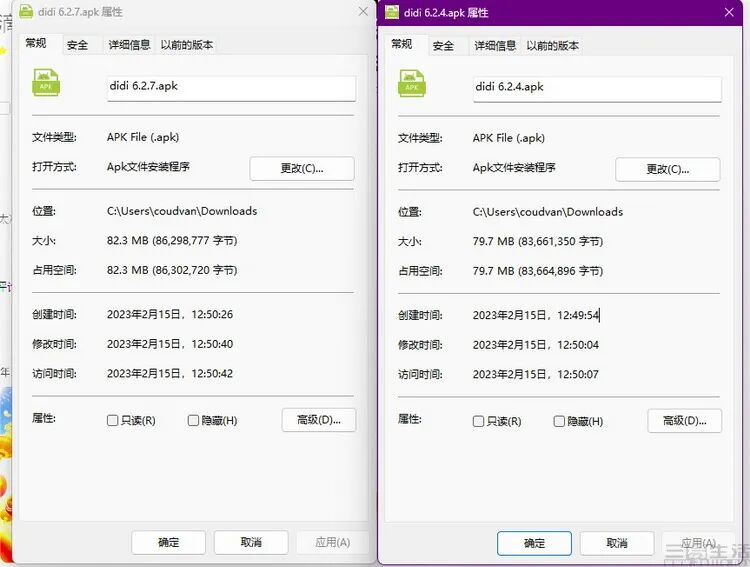Click location path in didi 6.2.4 window

(x=548, y=212)
